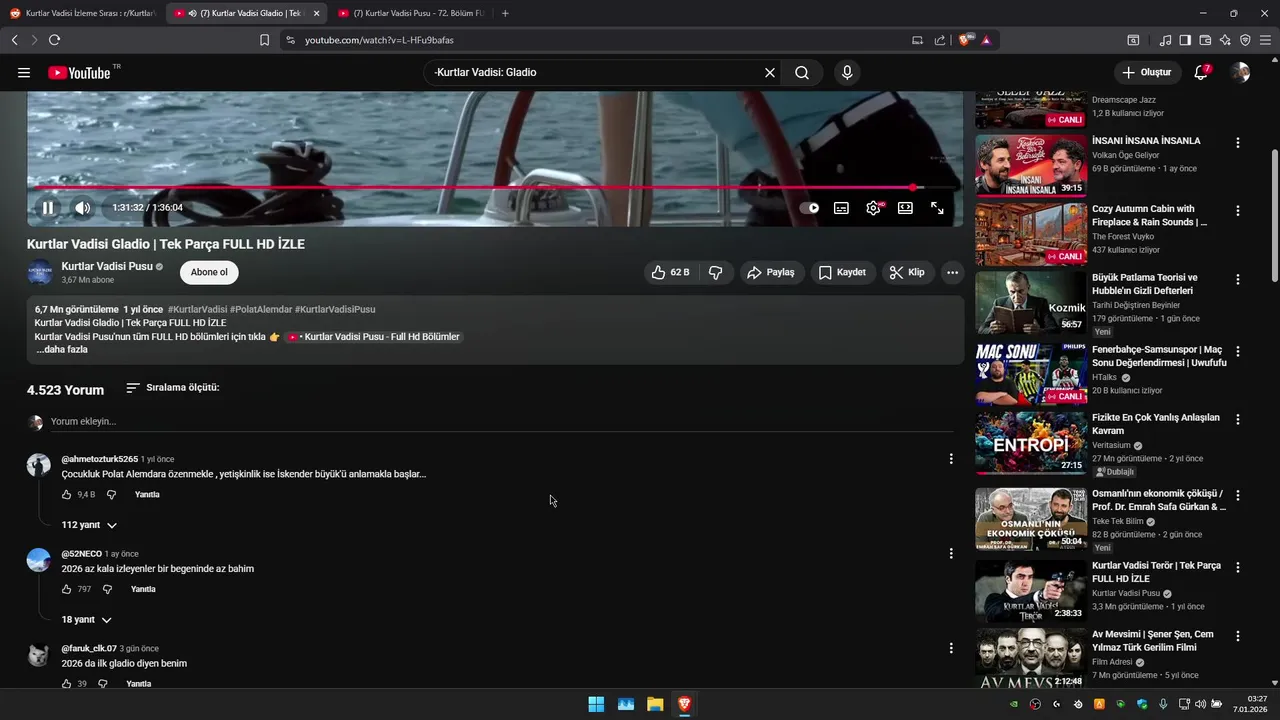Viewport: 1280px width, 720px height.
Task: Open the Sıralama ölçütü sort dropdown
Action: (172, 388)
